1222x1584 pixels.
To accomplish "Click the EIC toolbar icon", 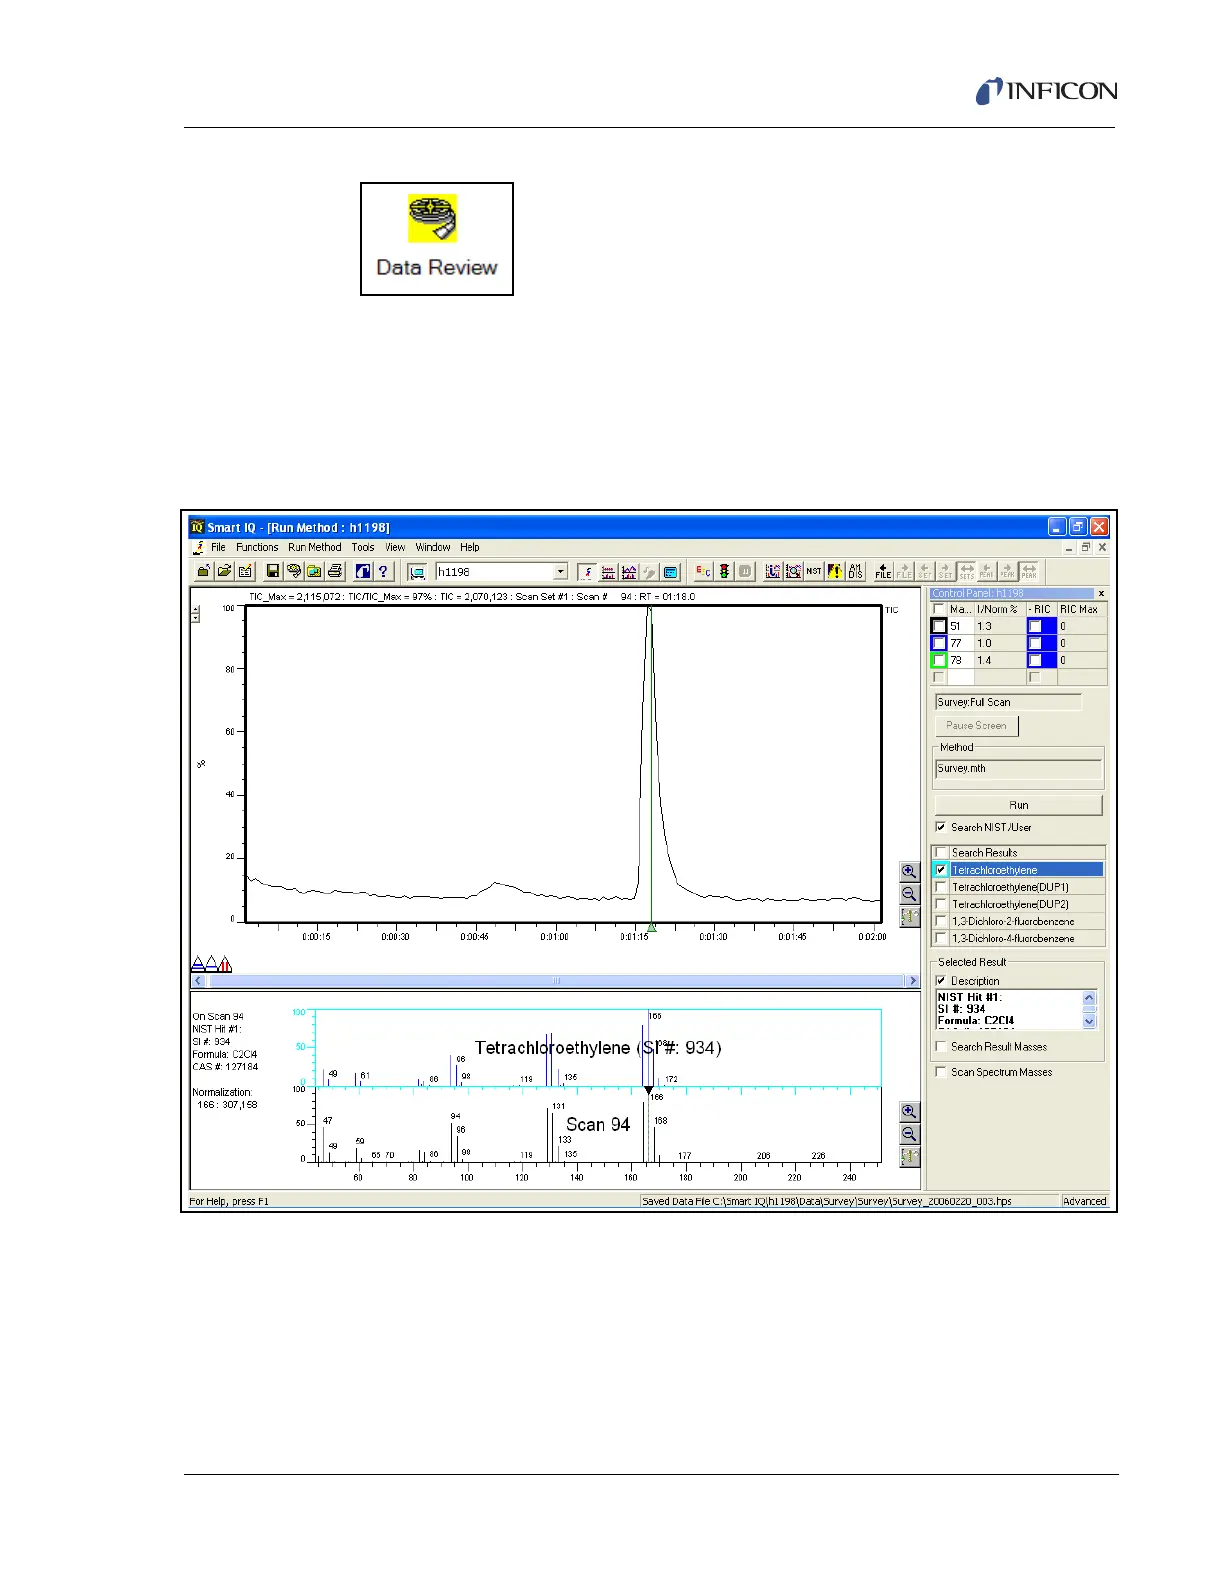I will (703, 571).
